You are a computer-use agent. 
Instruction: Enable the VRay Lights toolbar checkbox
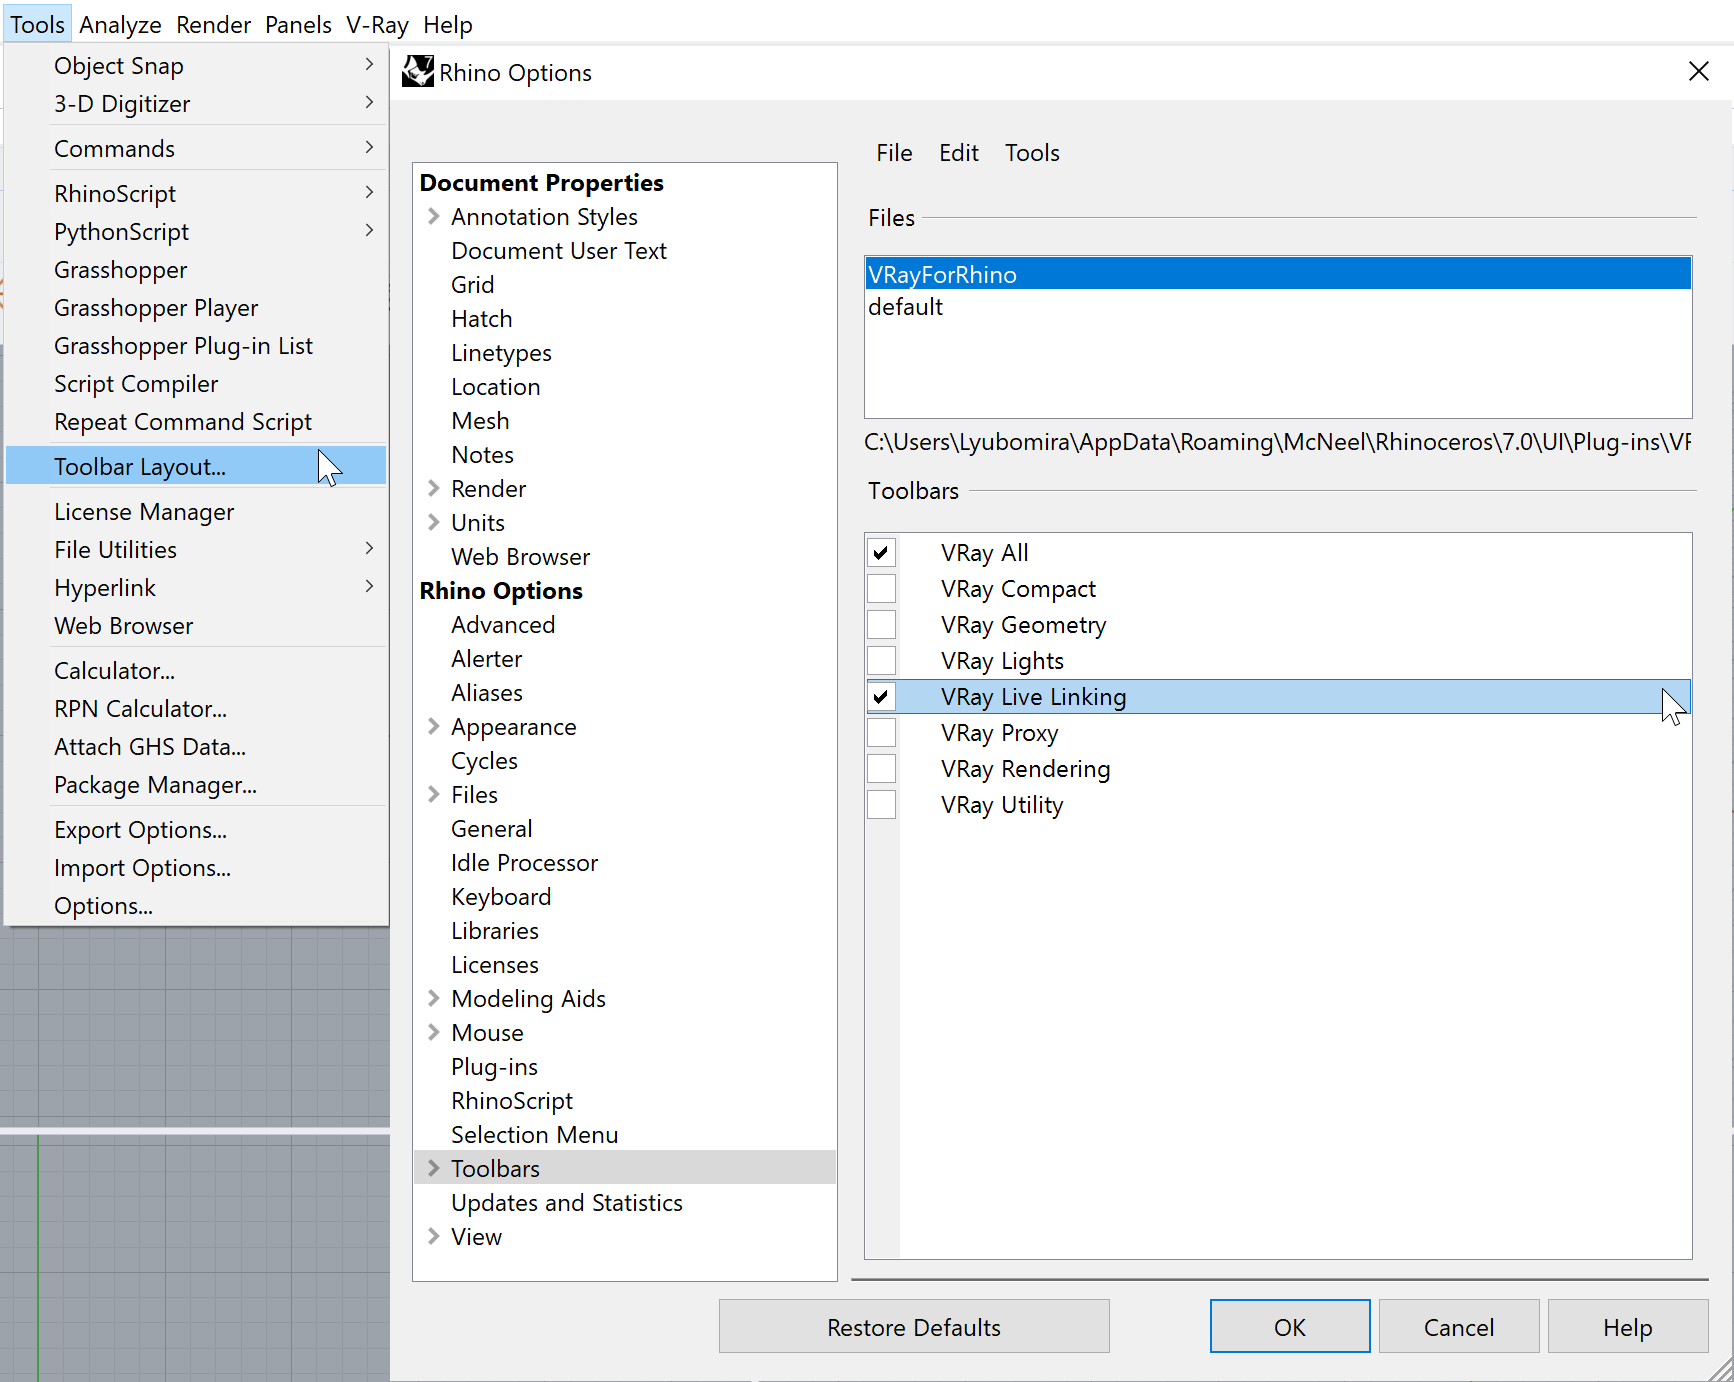click(x=881, y=661)
